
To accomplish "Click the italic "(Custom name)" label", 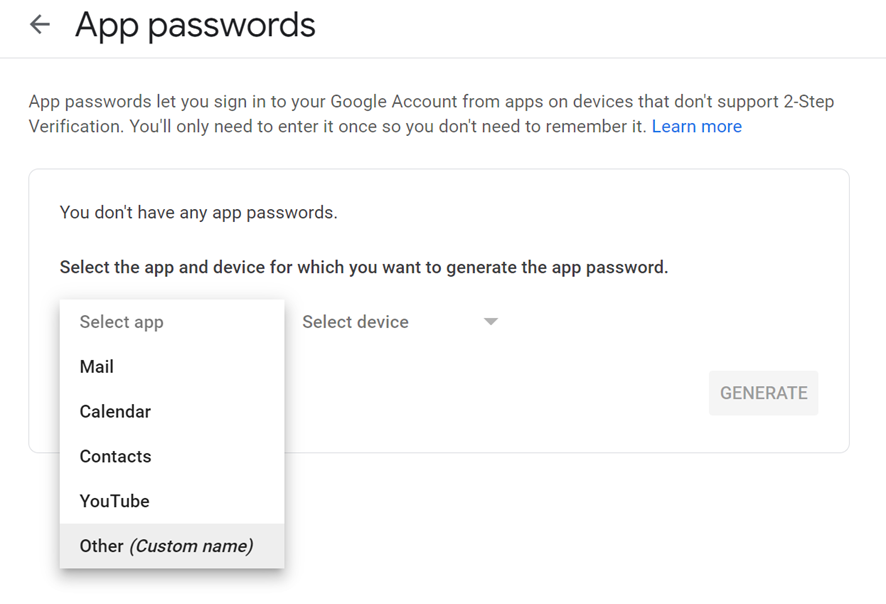I will [x=191, y=546].
